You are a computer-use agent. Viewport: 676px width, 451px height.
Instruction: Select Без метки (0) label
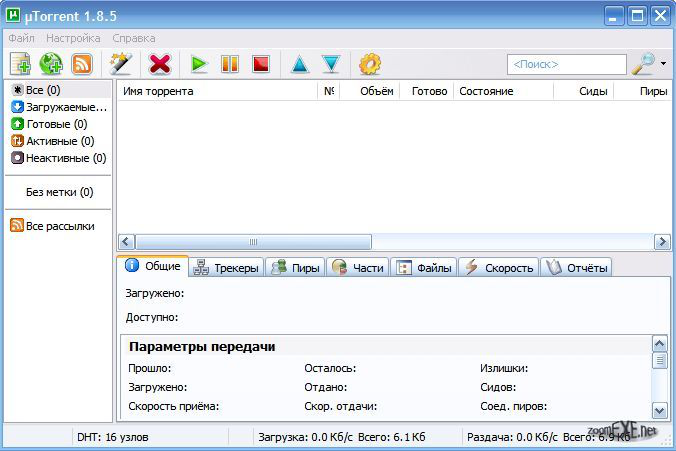tap(59, 192)
